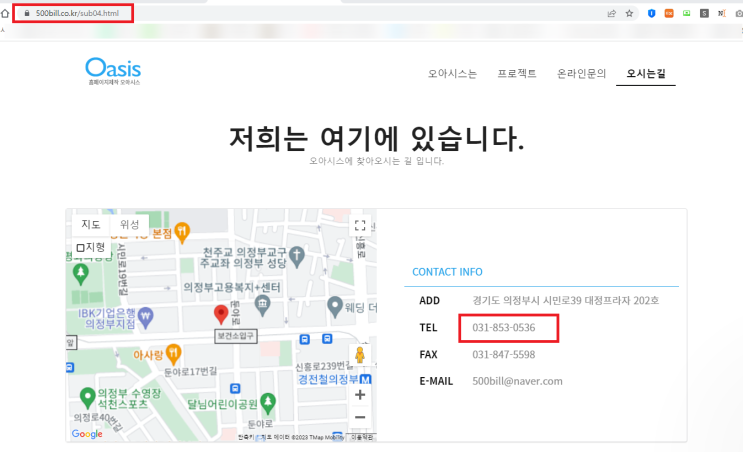Bookmark this page with the star icon
Viewport: 743px width, 452px height.
(x=629, y=13)
